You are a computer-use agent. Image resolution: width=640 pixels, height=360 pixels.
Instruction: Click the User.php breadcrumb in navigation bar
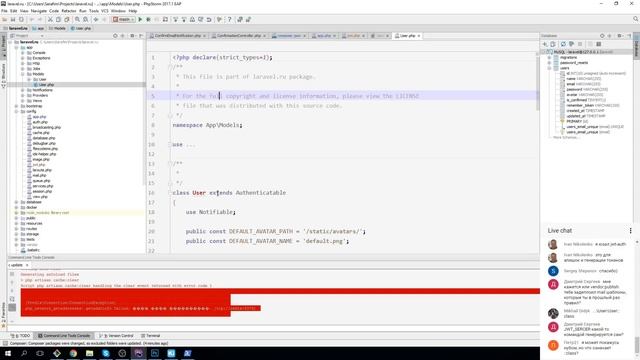click(81, 28)
